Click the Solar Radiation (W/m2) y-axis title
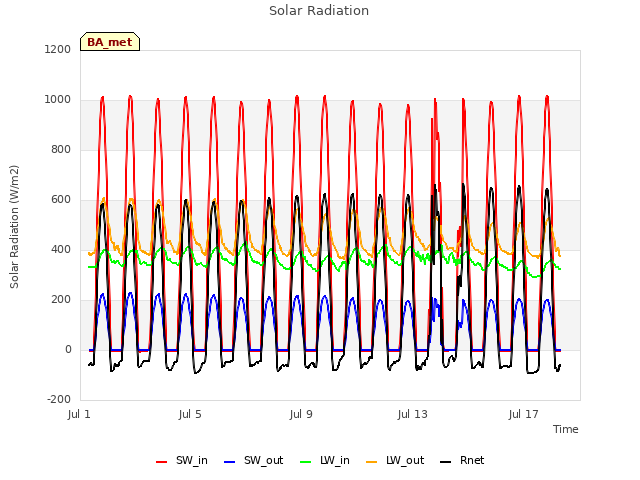640x480 pixels. point(14,227)
